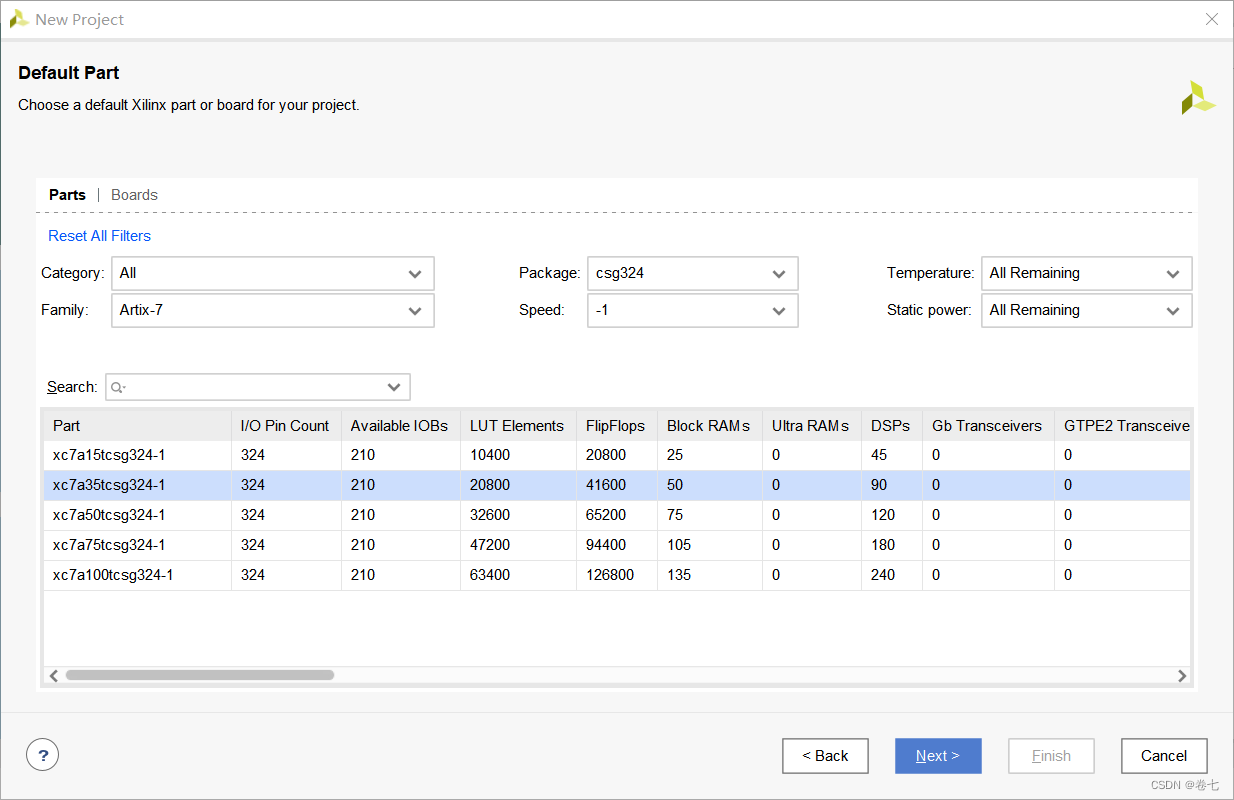This screenshot has width=1234, height=800.
Task: Sort by FlipFlops column header
Action: point(616,425)
